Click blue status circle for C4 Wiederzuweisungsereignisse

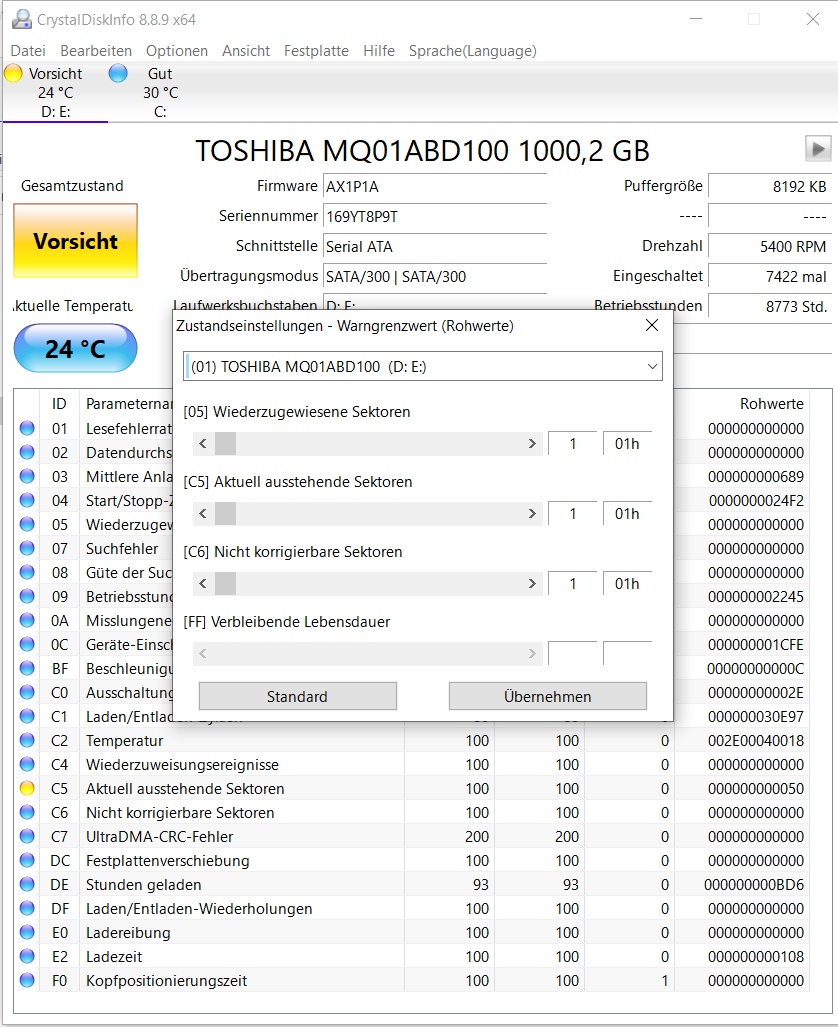[27, 764]
